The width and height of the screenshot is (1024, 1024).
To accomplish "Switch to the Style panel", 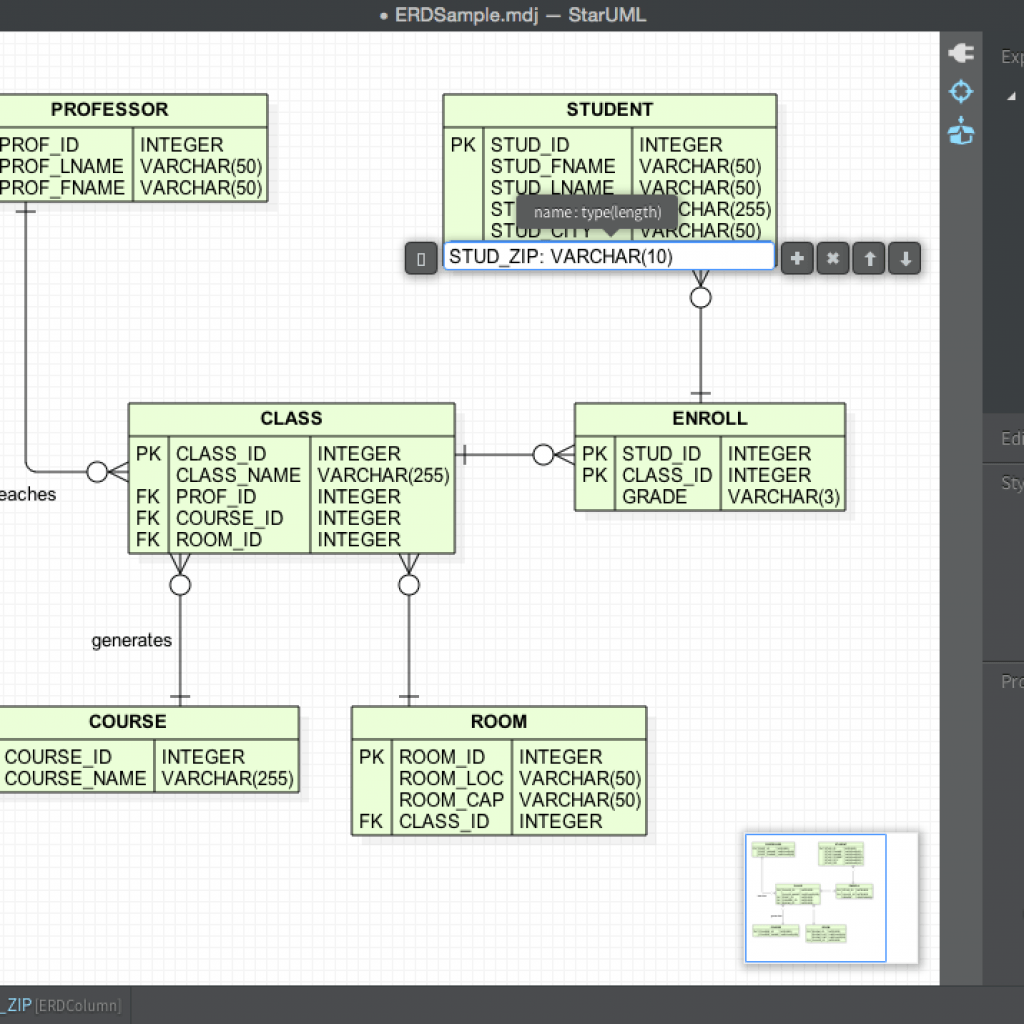I will click(1011, 483).
